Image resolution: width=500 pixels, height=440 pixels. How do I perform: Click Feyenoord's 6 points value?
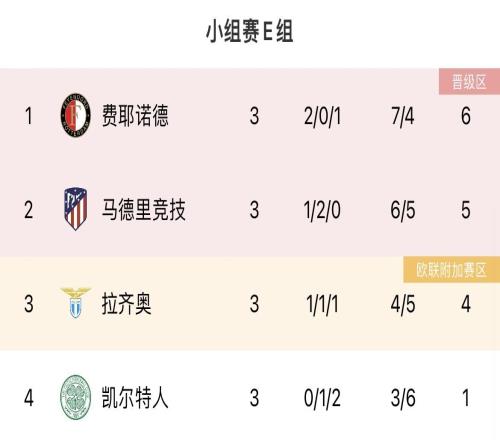point(466,116)
